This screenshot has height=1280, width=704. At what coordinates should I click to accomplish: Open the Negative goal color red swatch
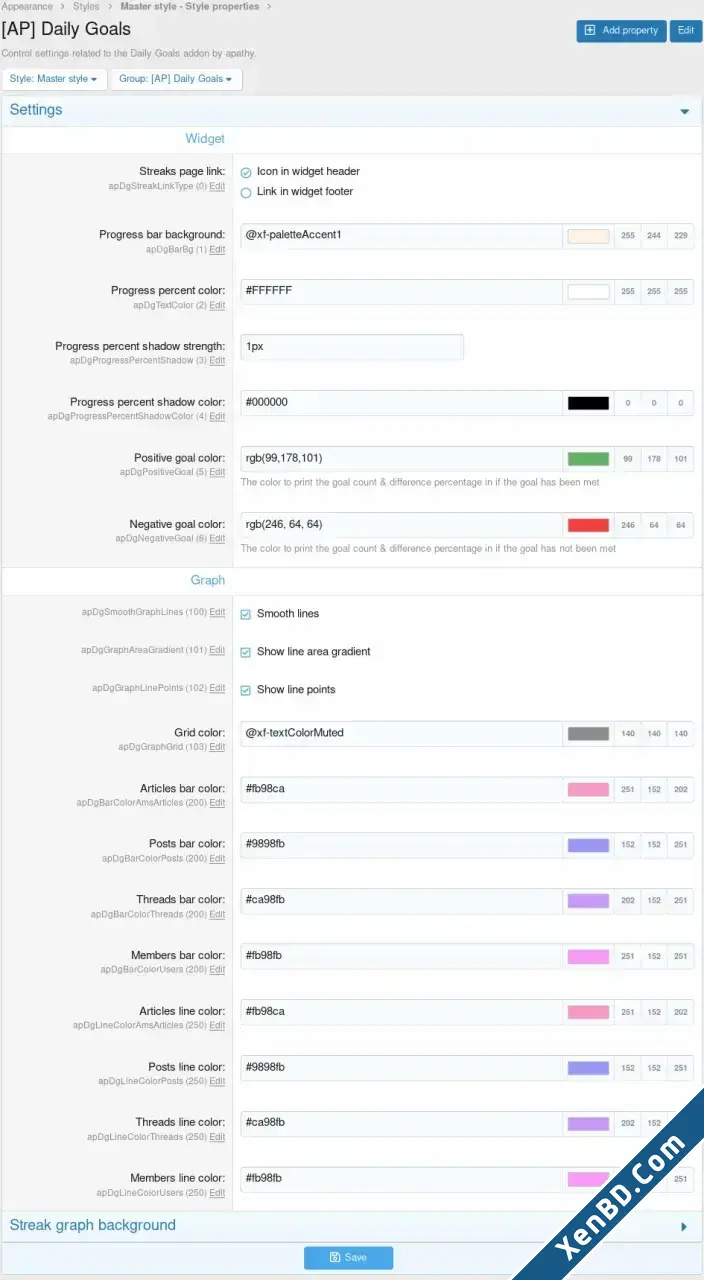pos(588,525)
